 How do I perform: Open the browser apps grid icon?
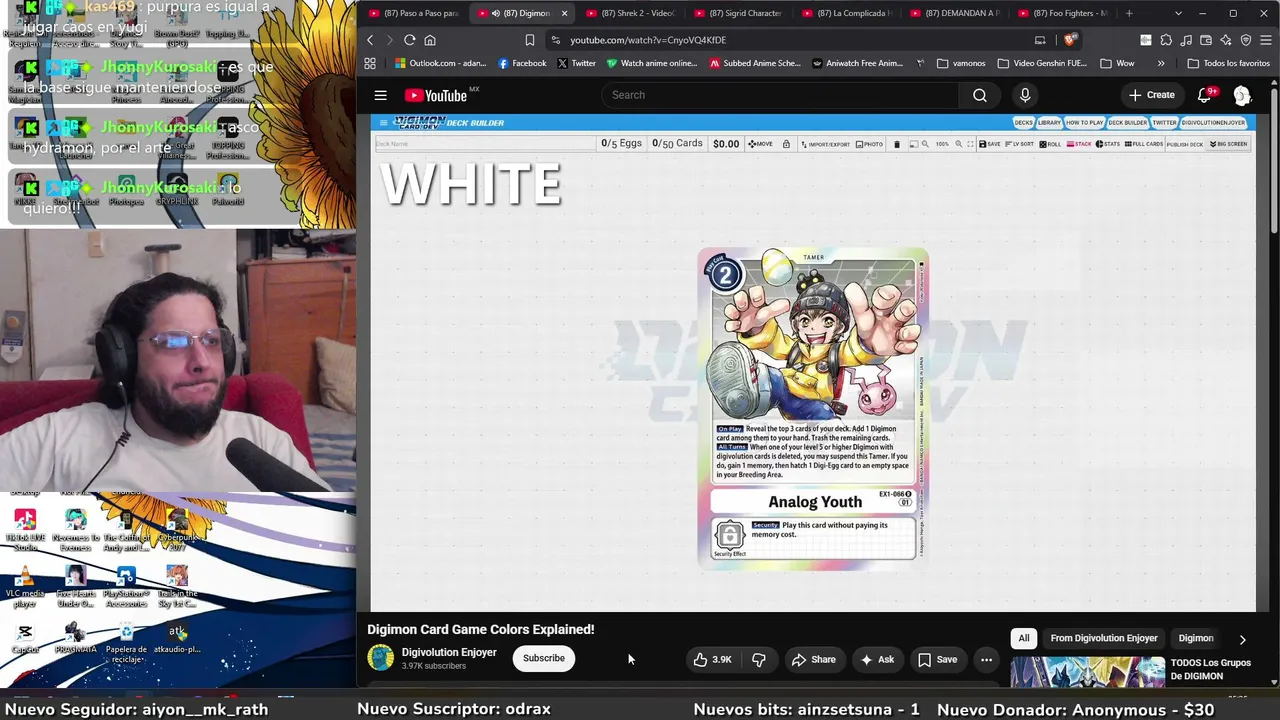pos(370,63)
